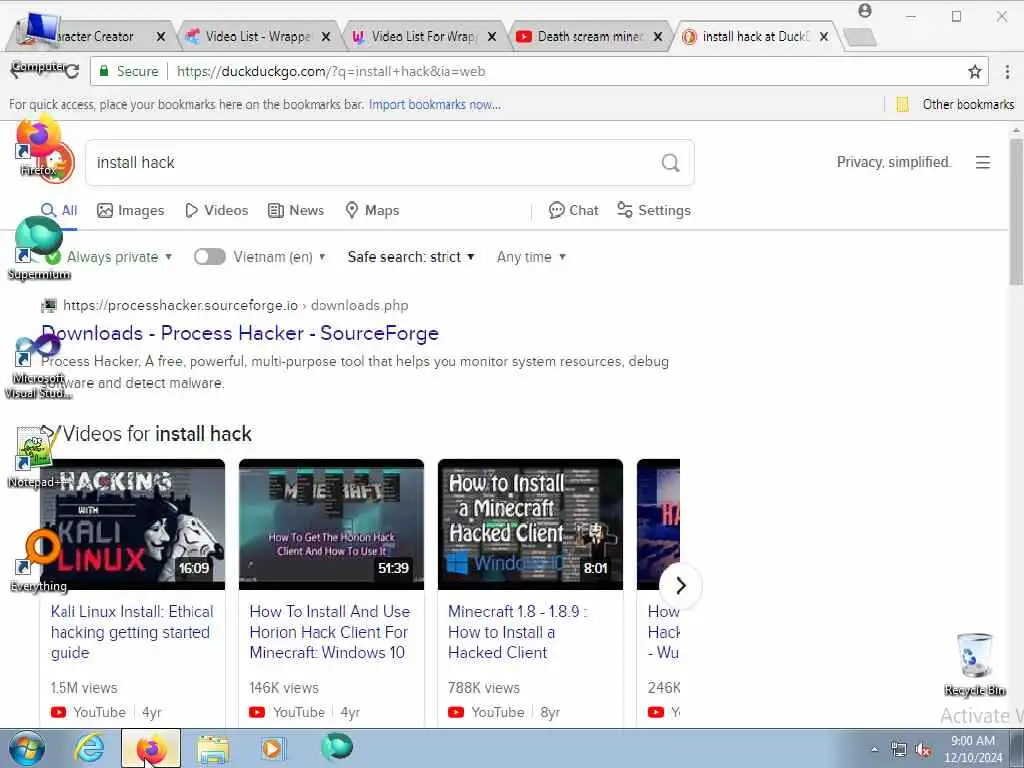Open the Microsoft Visual Studio desktop shortcut

pyautogui.click(x=39, y=366)
